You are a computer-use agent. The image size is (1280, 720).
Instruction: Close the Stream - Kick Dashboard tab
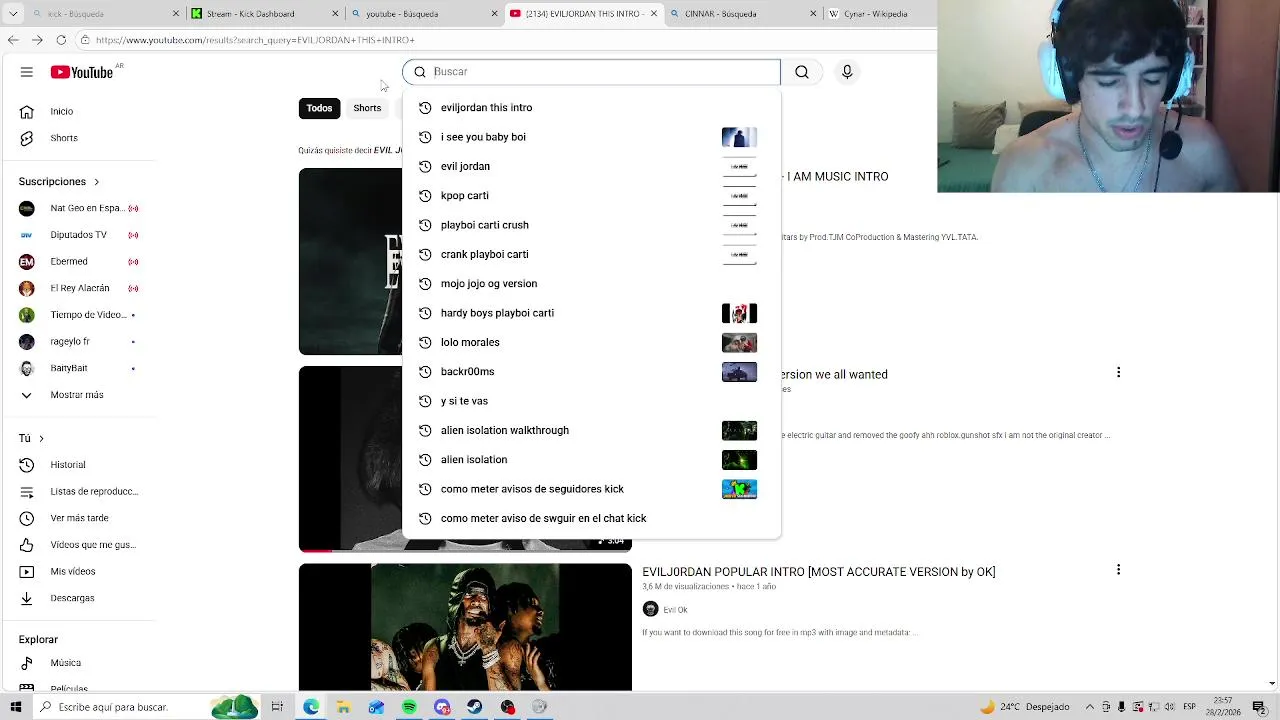336,14
